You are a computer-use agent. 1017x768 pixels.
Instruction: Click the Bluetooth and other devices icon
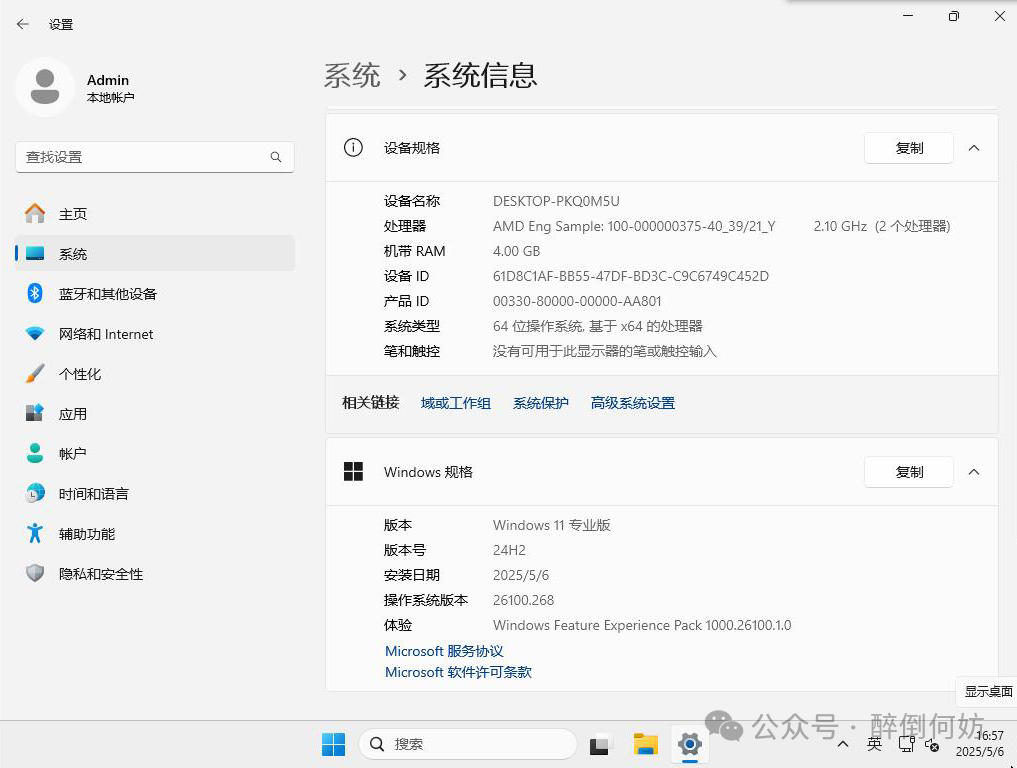(35, 293)
